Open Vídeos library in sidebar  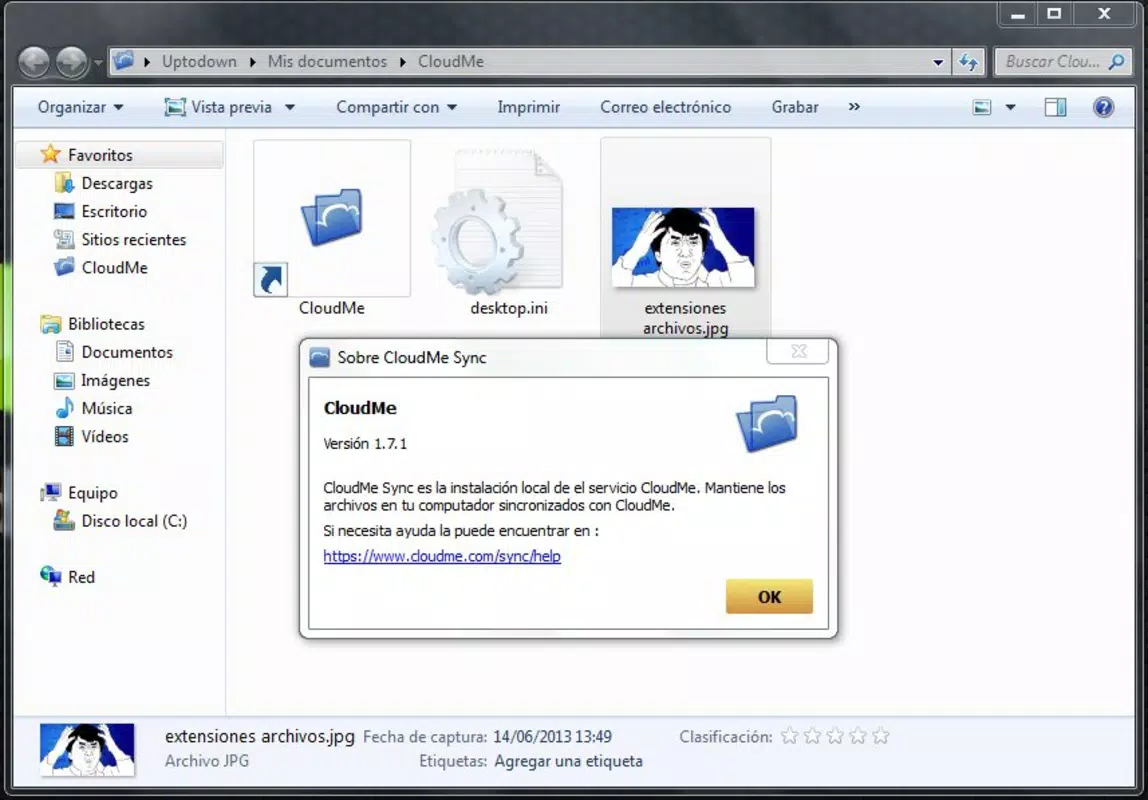tap(105, 437)
